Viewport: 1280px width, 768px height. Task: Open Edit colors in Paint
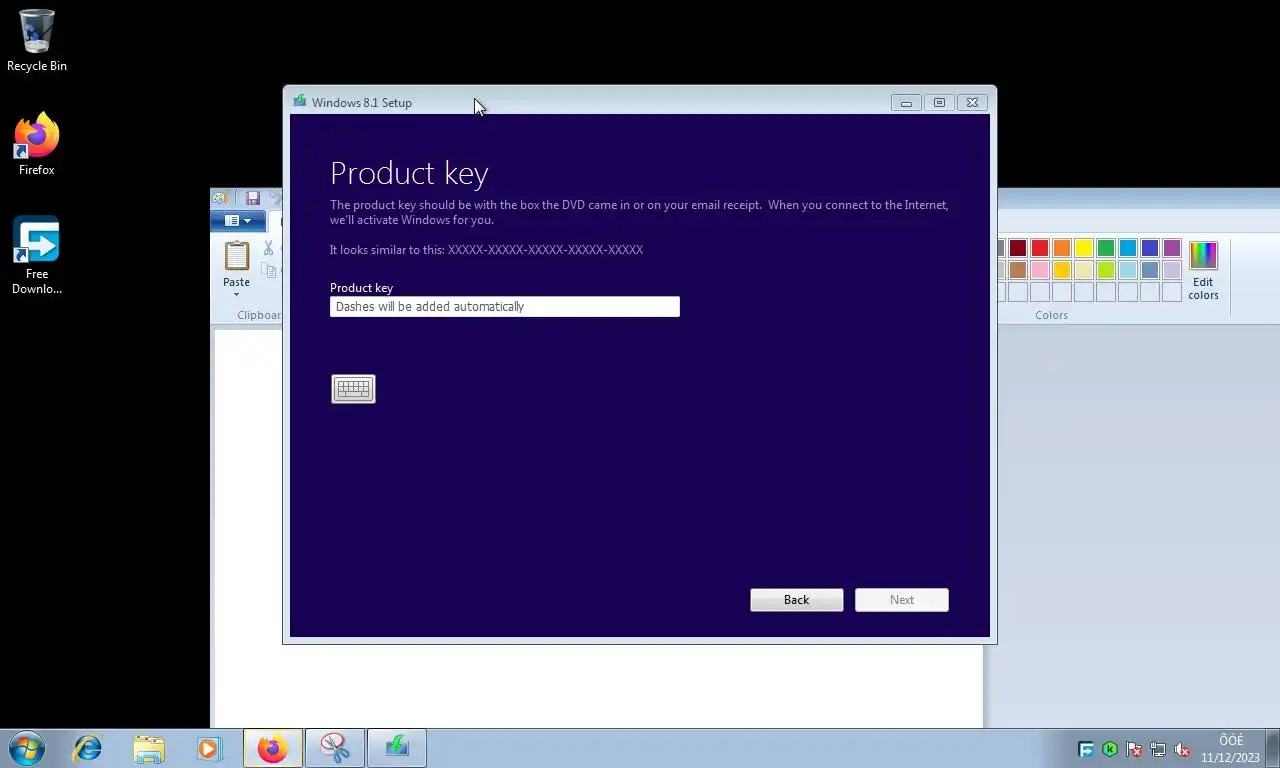click(1203, 271)
